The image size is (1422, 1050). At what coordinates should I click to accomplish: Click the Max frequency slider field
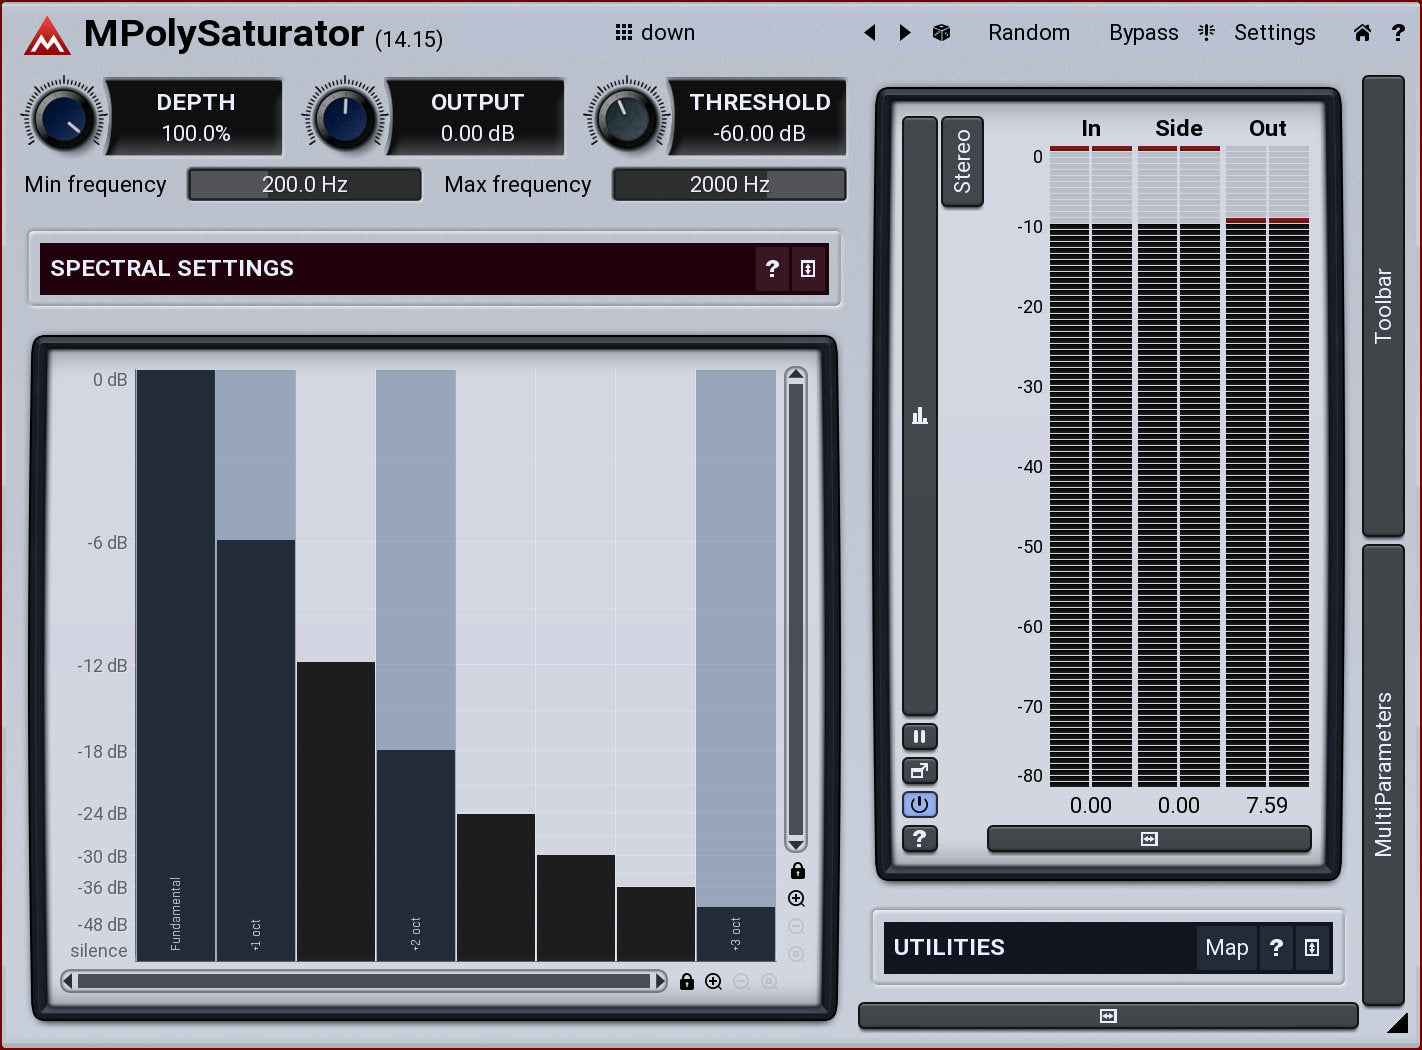click(x=729, y=185)
